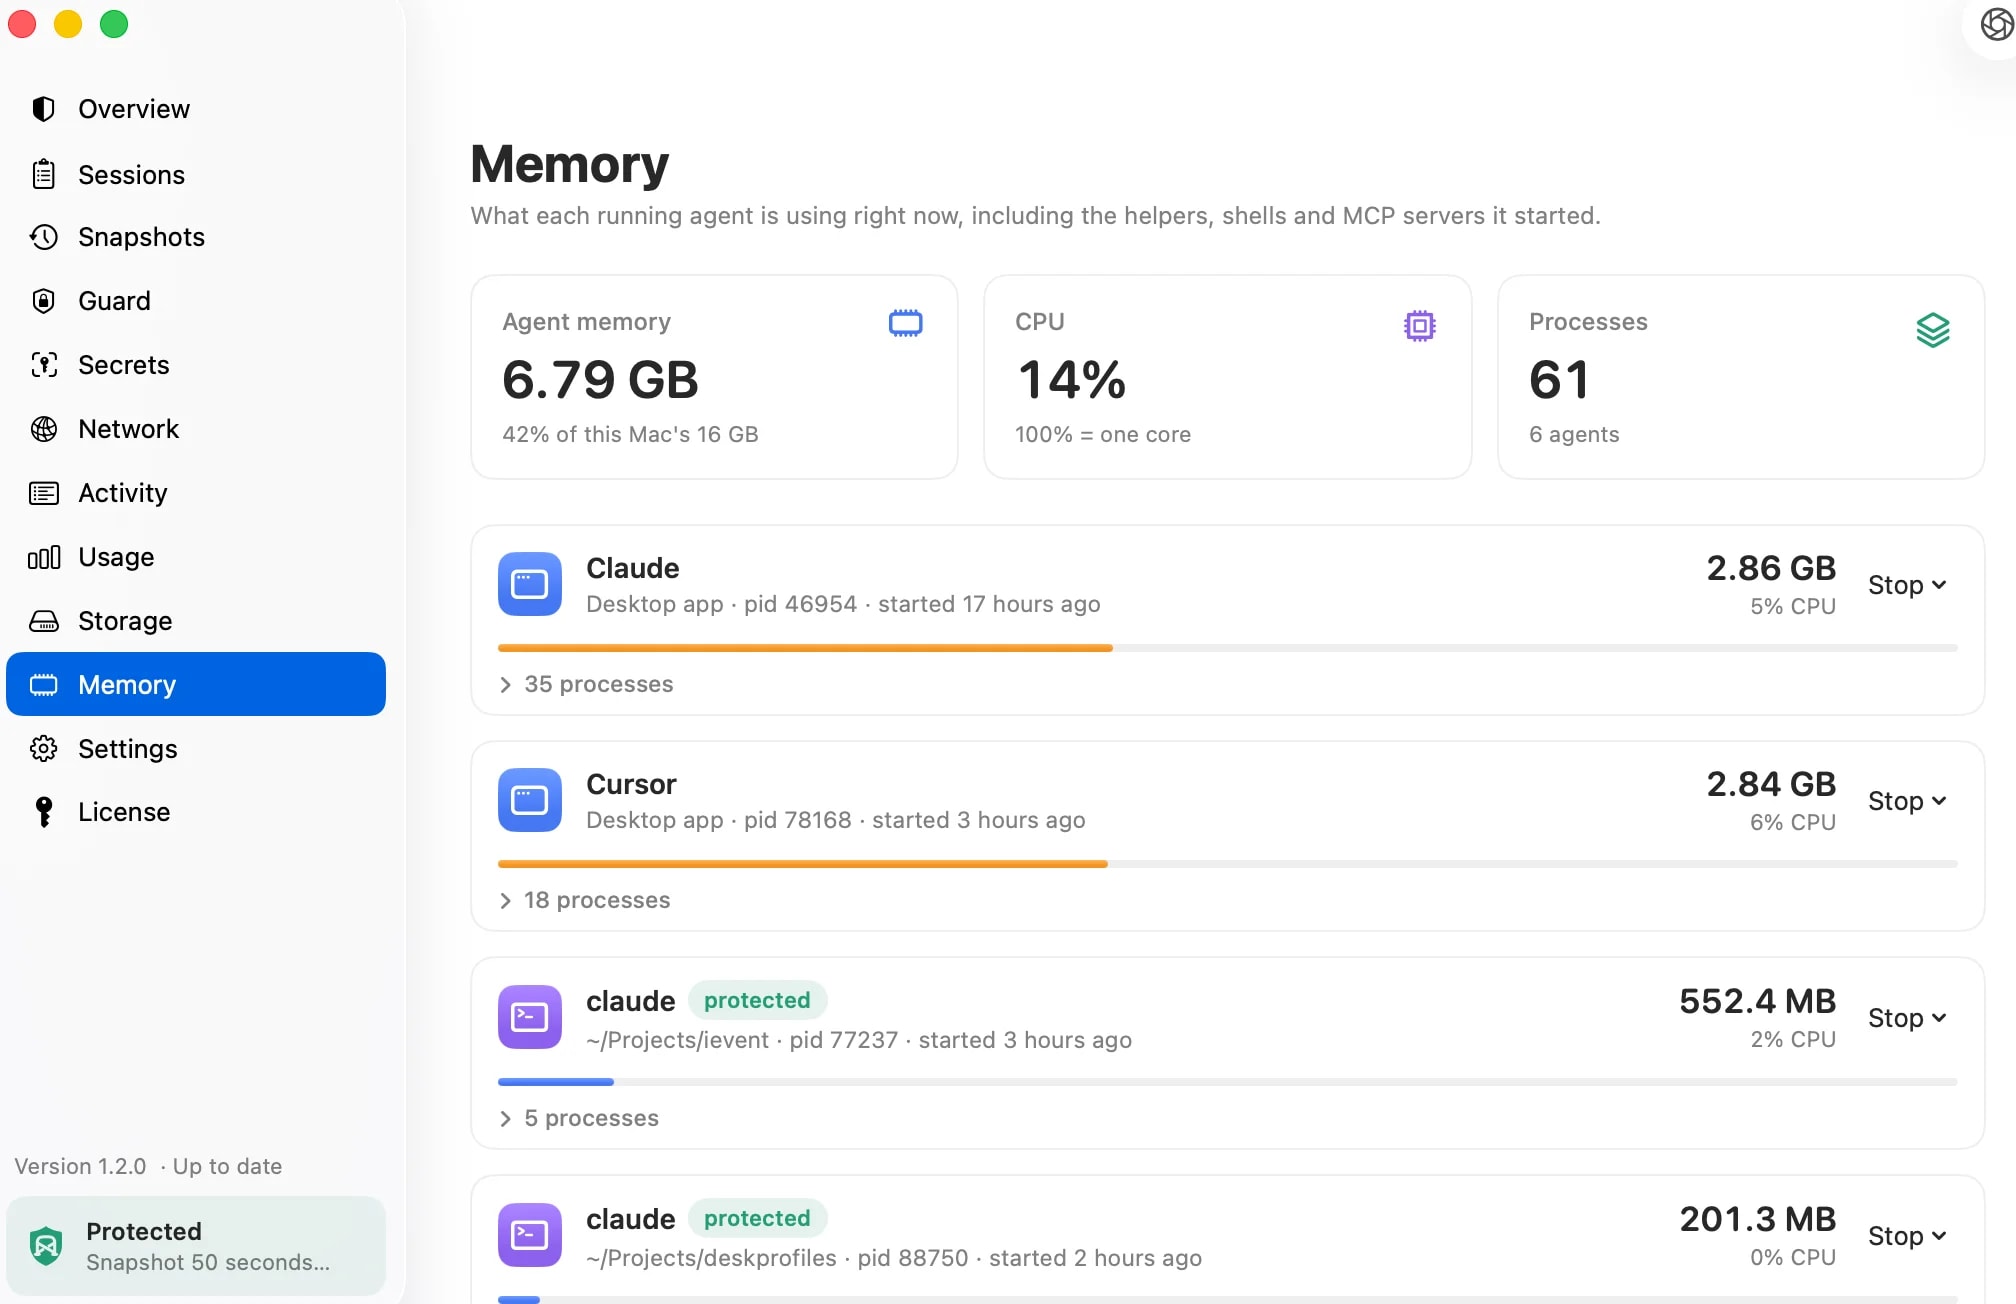Viewport: 2016px width, 1304px height.
Task: Click the Protected snapshot status button
Action: (196, 1246)
